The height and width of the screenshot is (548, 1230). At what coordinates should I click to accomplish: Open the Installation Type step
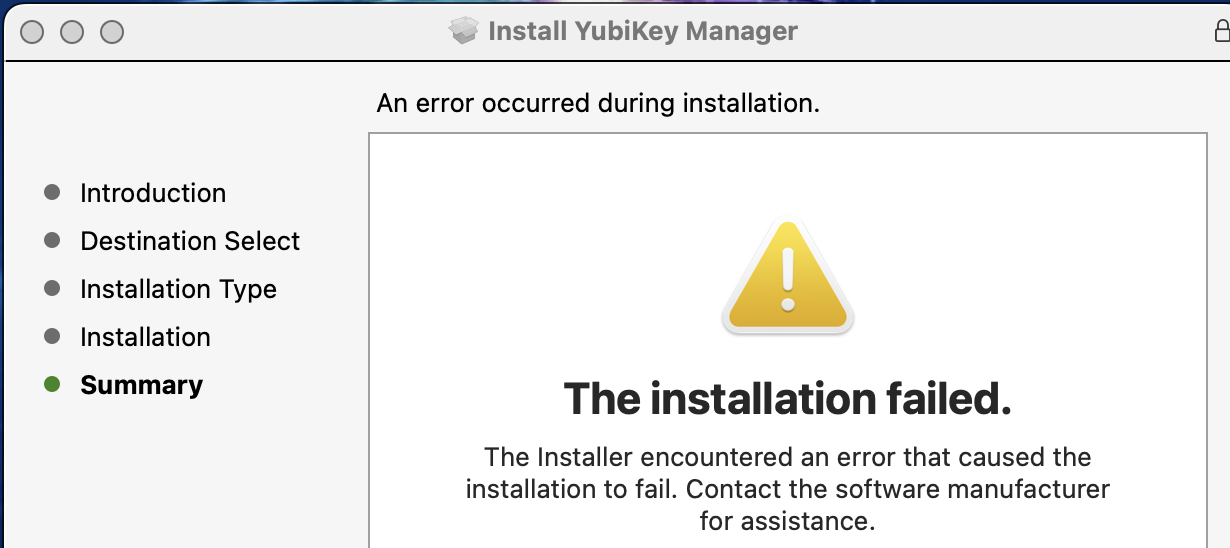pyautogui.click(x=178, y=289)
